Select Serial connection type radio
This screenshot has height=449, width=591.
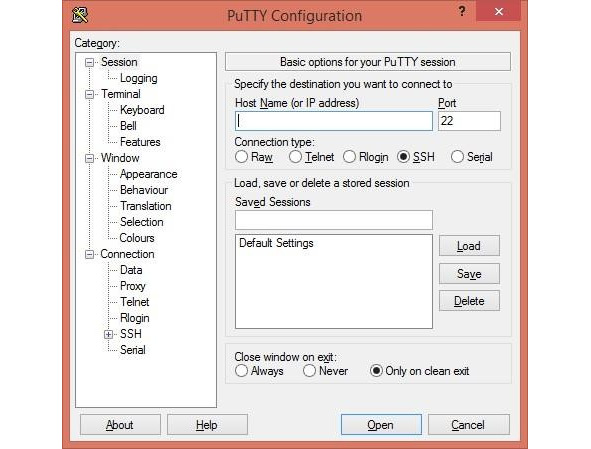(457, 157)
